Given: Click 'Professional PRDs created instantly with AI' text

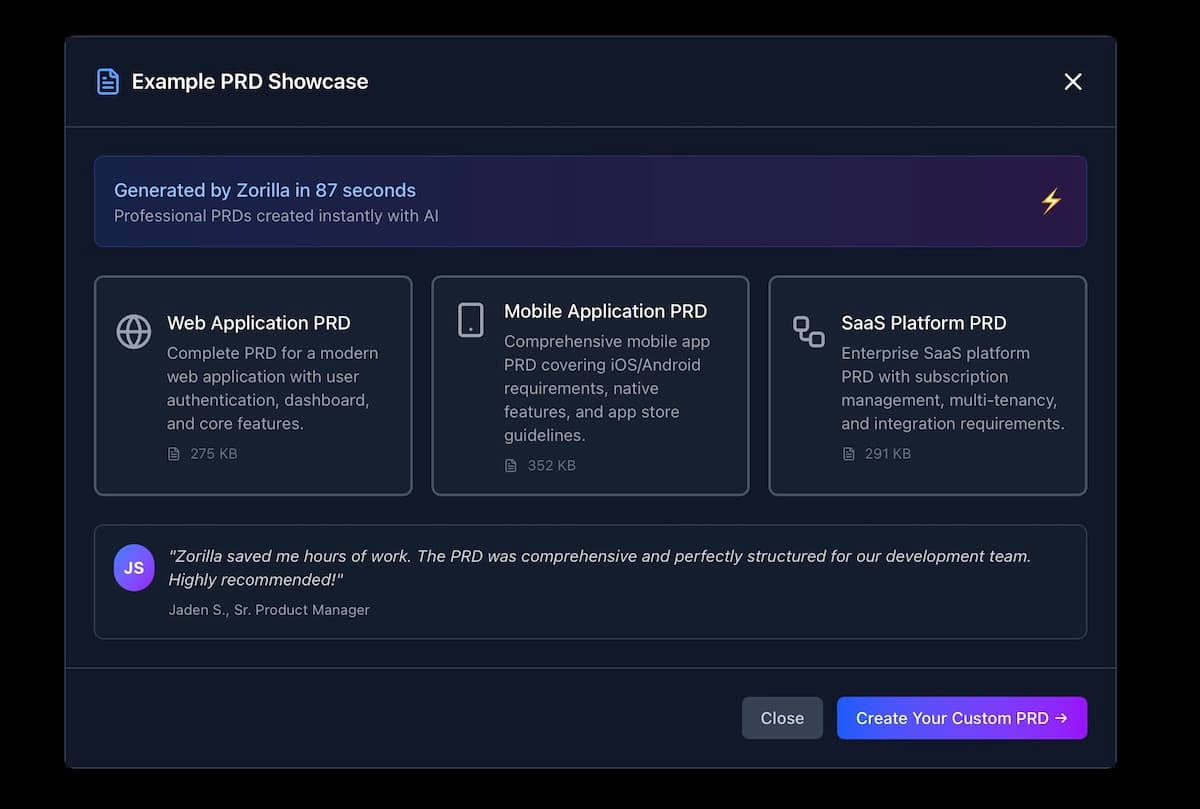Looking at the screenshot, I should 276,216.
